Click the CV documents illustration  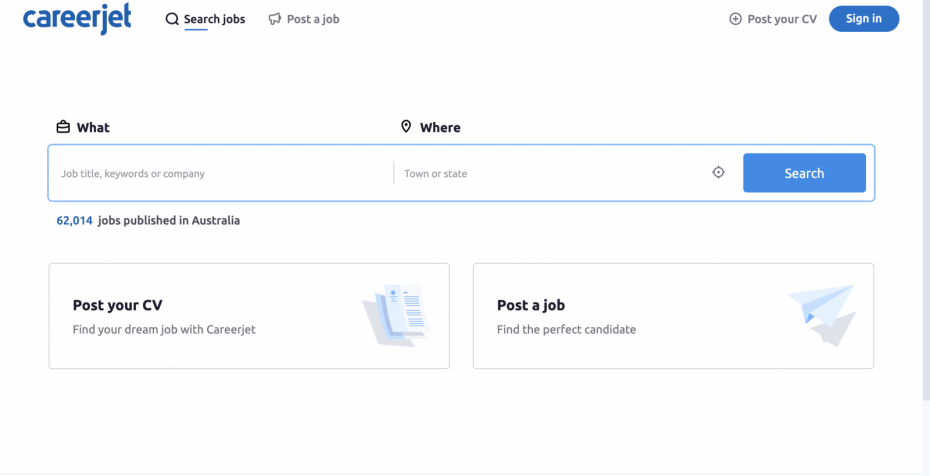click(396, 315)
